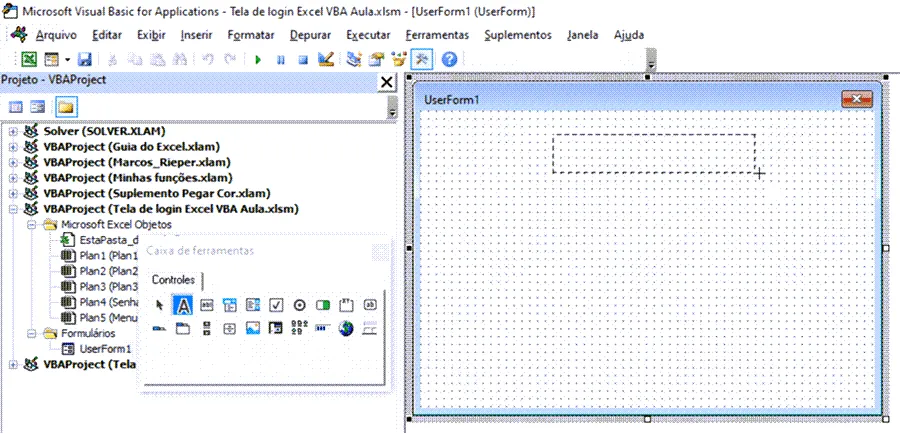Open the Insert UserForm dropdown arrow
Viewport: 900px width, 434px height.
pos(67,59)
